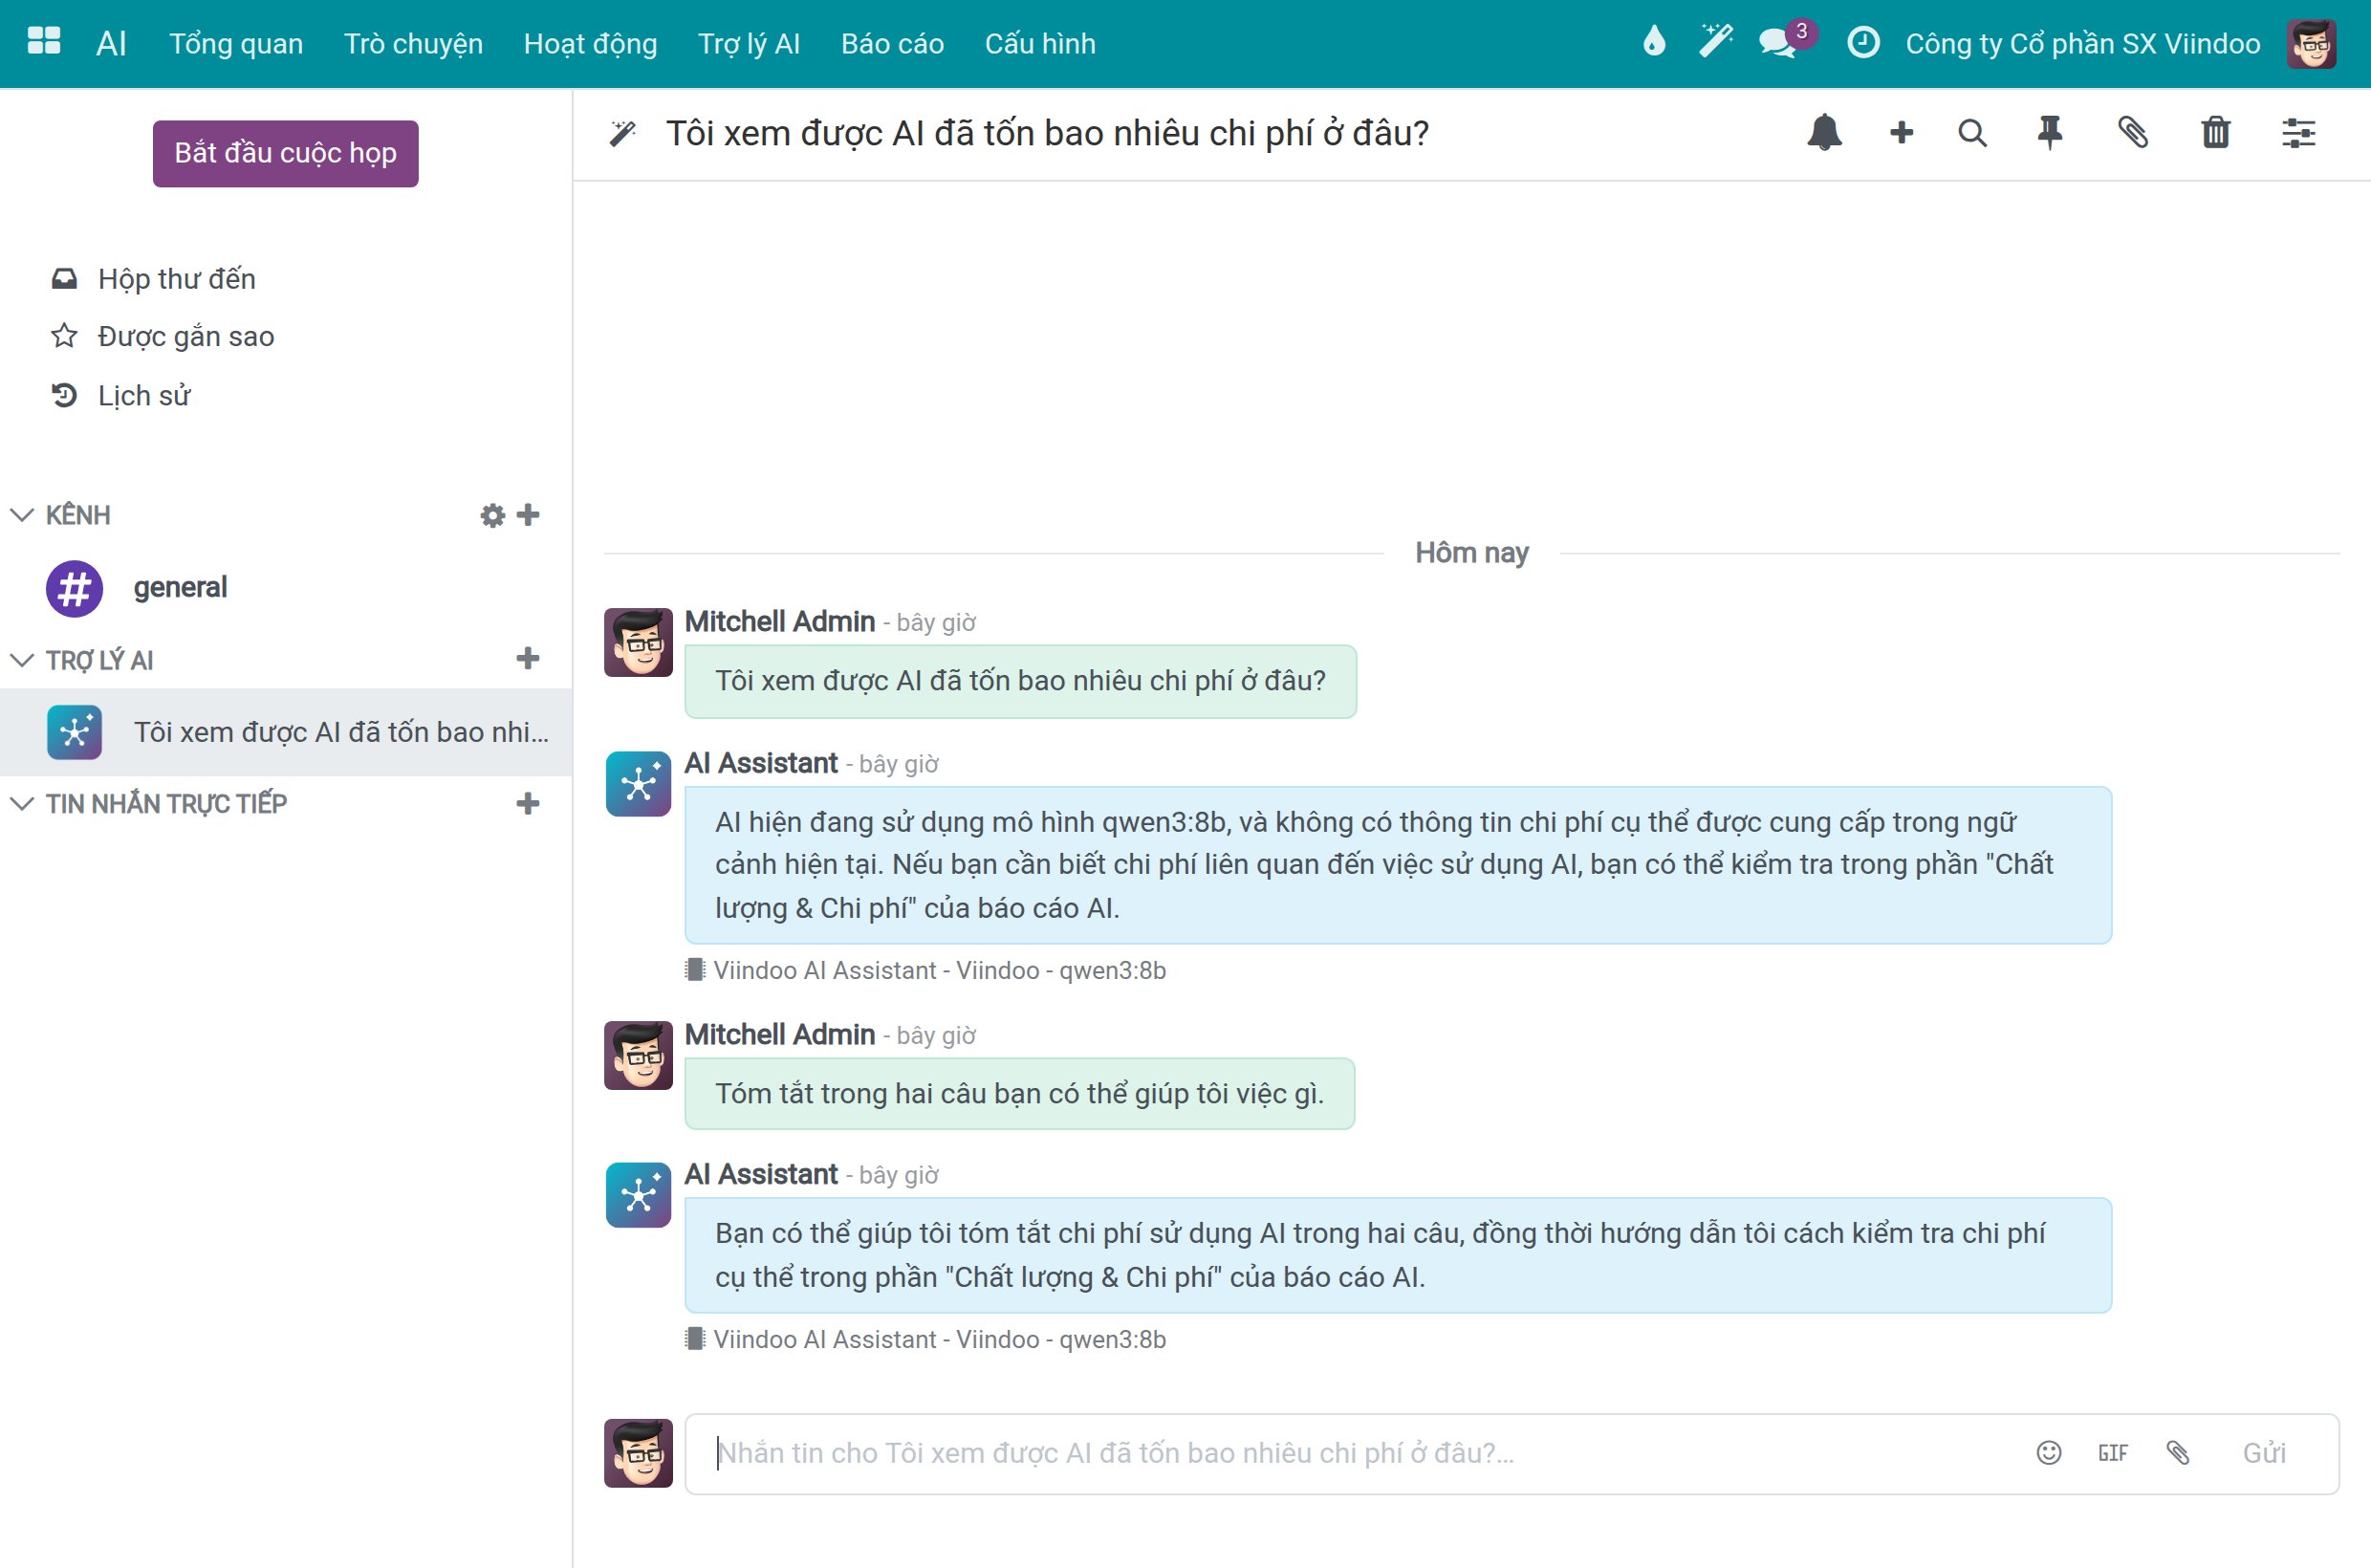Start a new direct message with plus
The width and height of the screenshot is (2371, 1568).
pos(528,803)
